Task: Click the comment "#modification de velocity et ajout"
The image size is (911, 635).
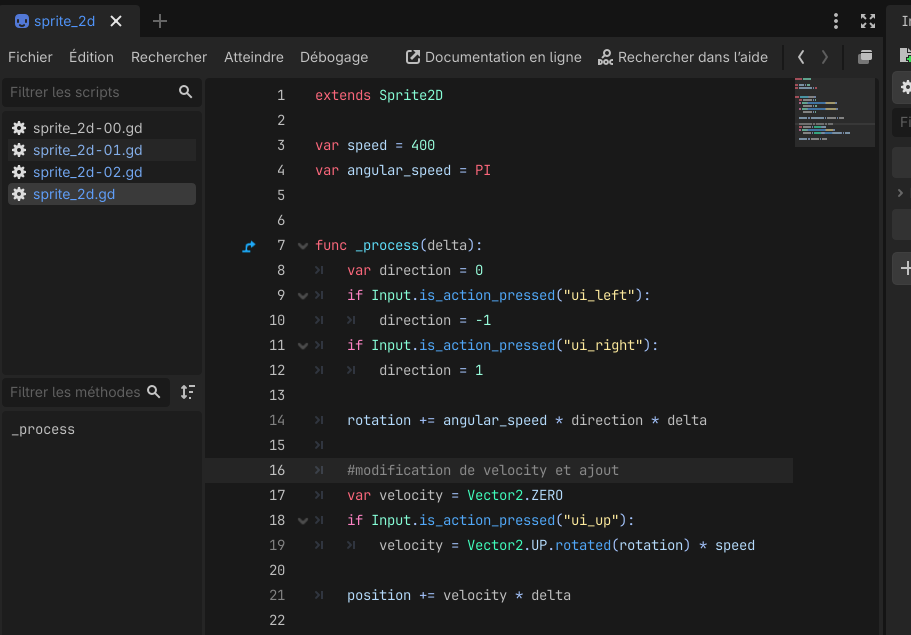Action: 483,470
